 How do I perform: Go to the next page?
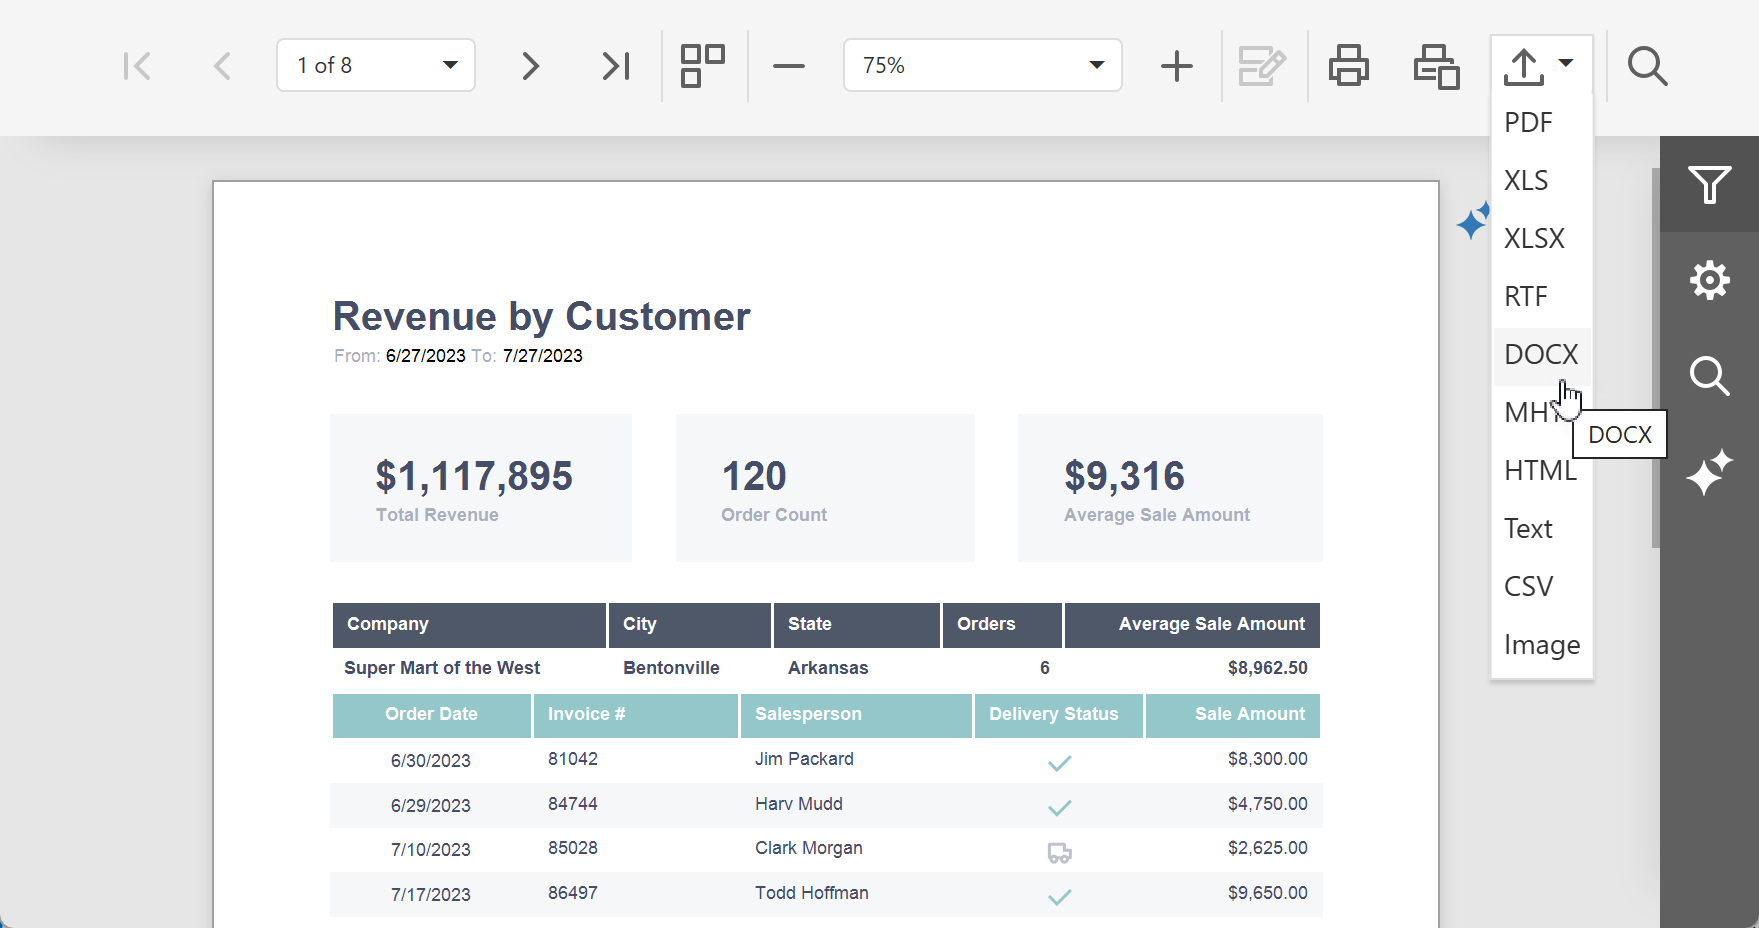point(531,66)
